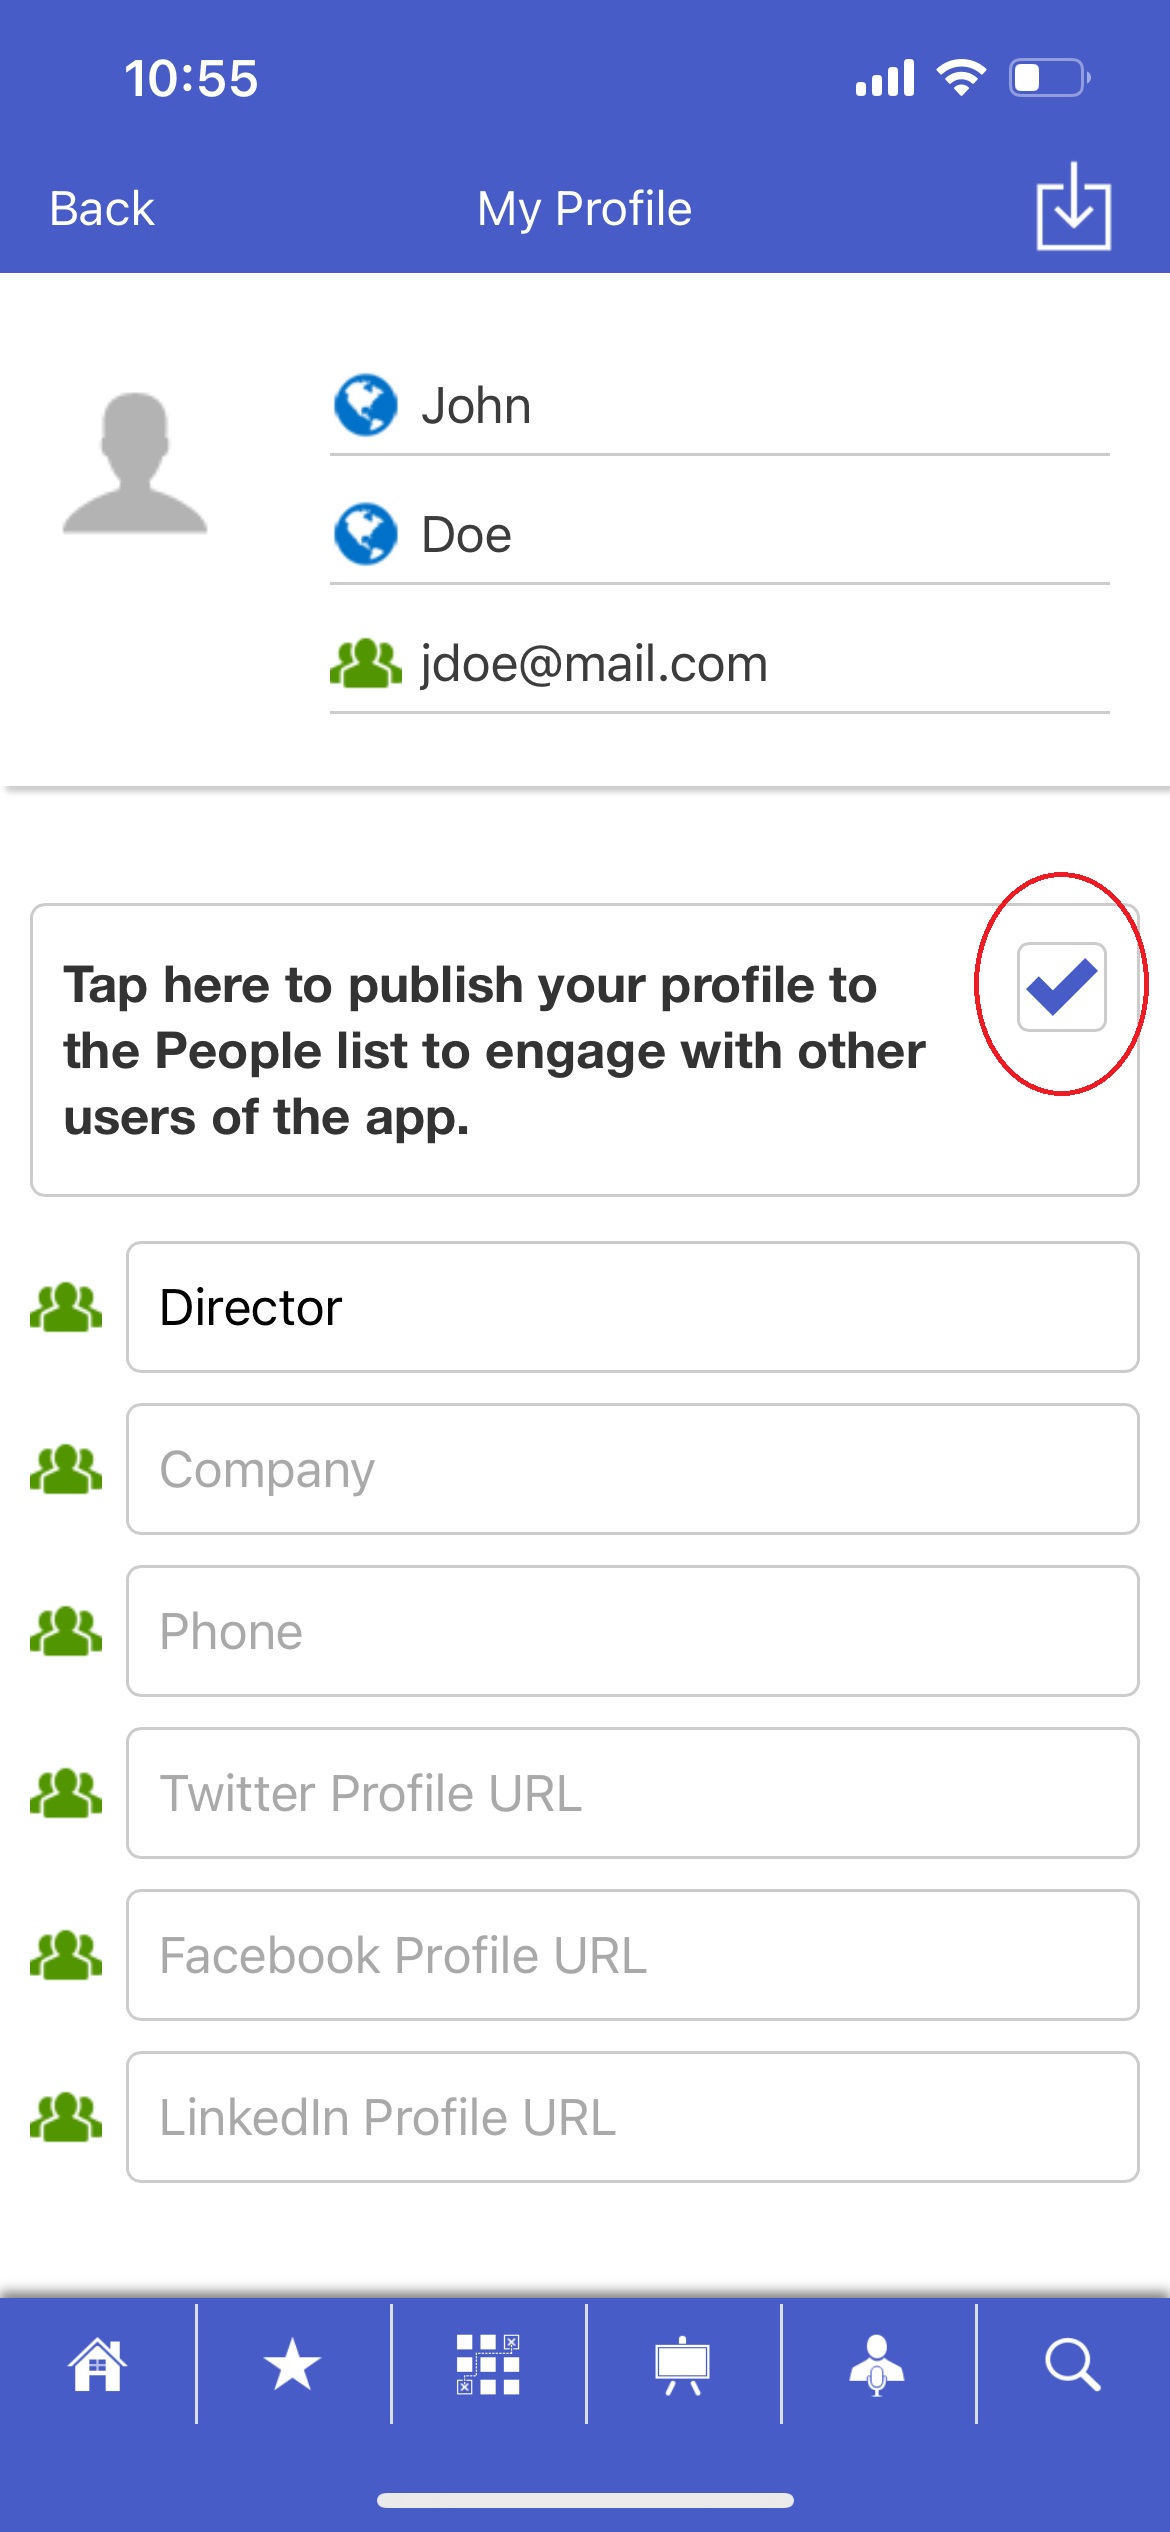Open the Home tab icon
This screenshot has width=1170, height=2532.
coord(97,2364)
